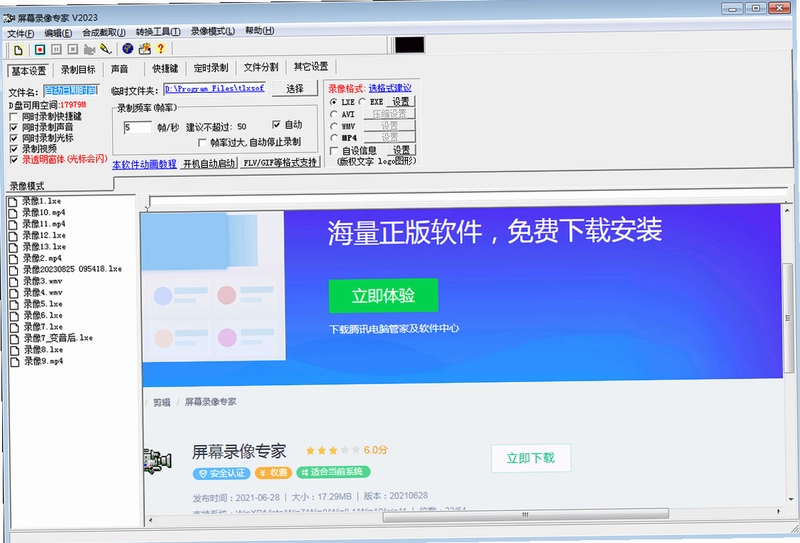Click 设置 button next to 自设信息
Image resolution: width=800 pixels, height=543 pixels.
click(x=401, y=150)
